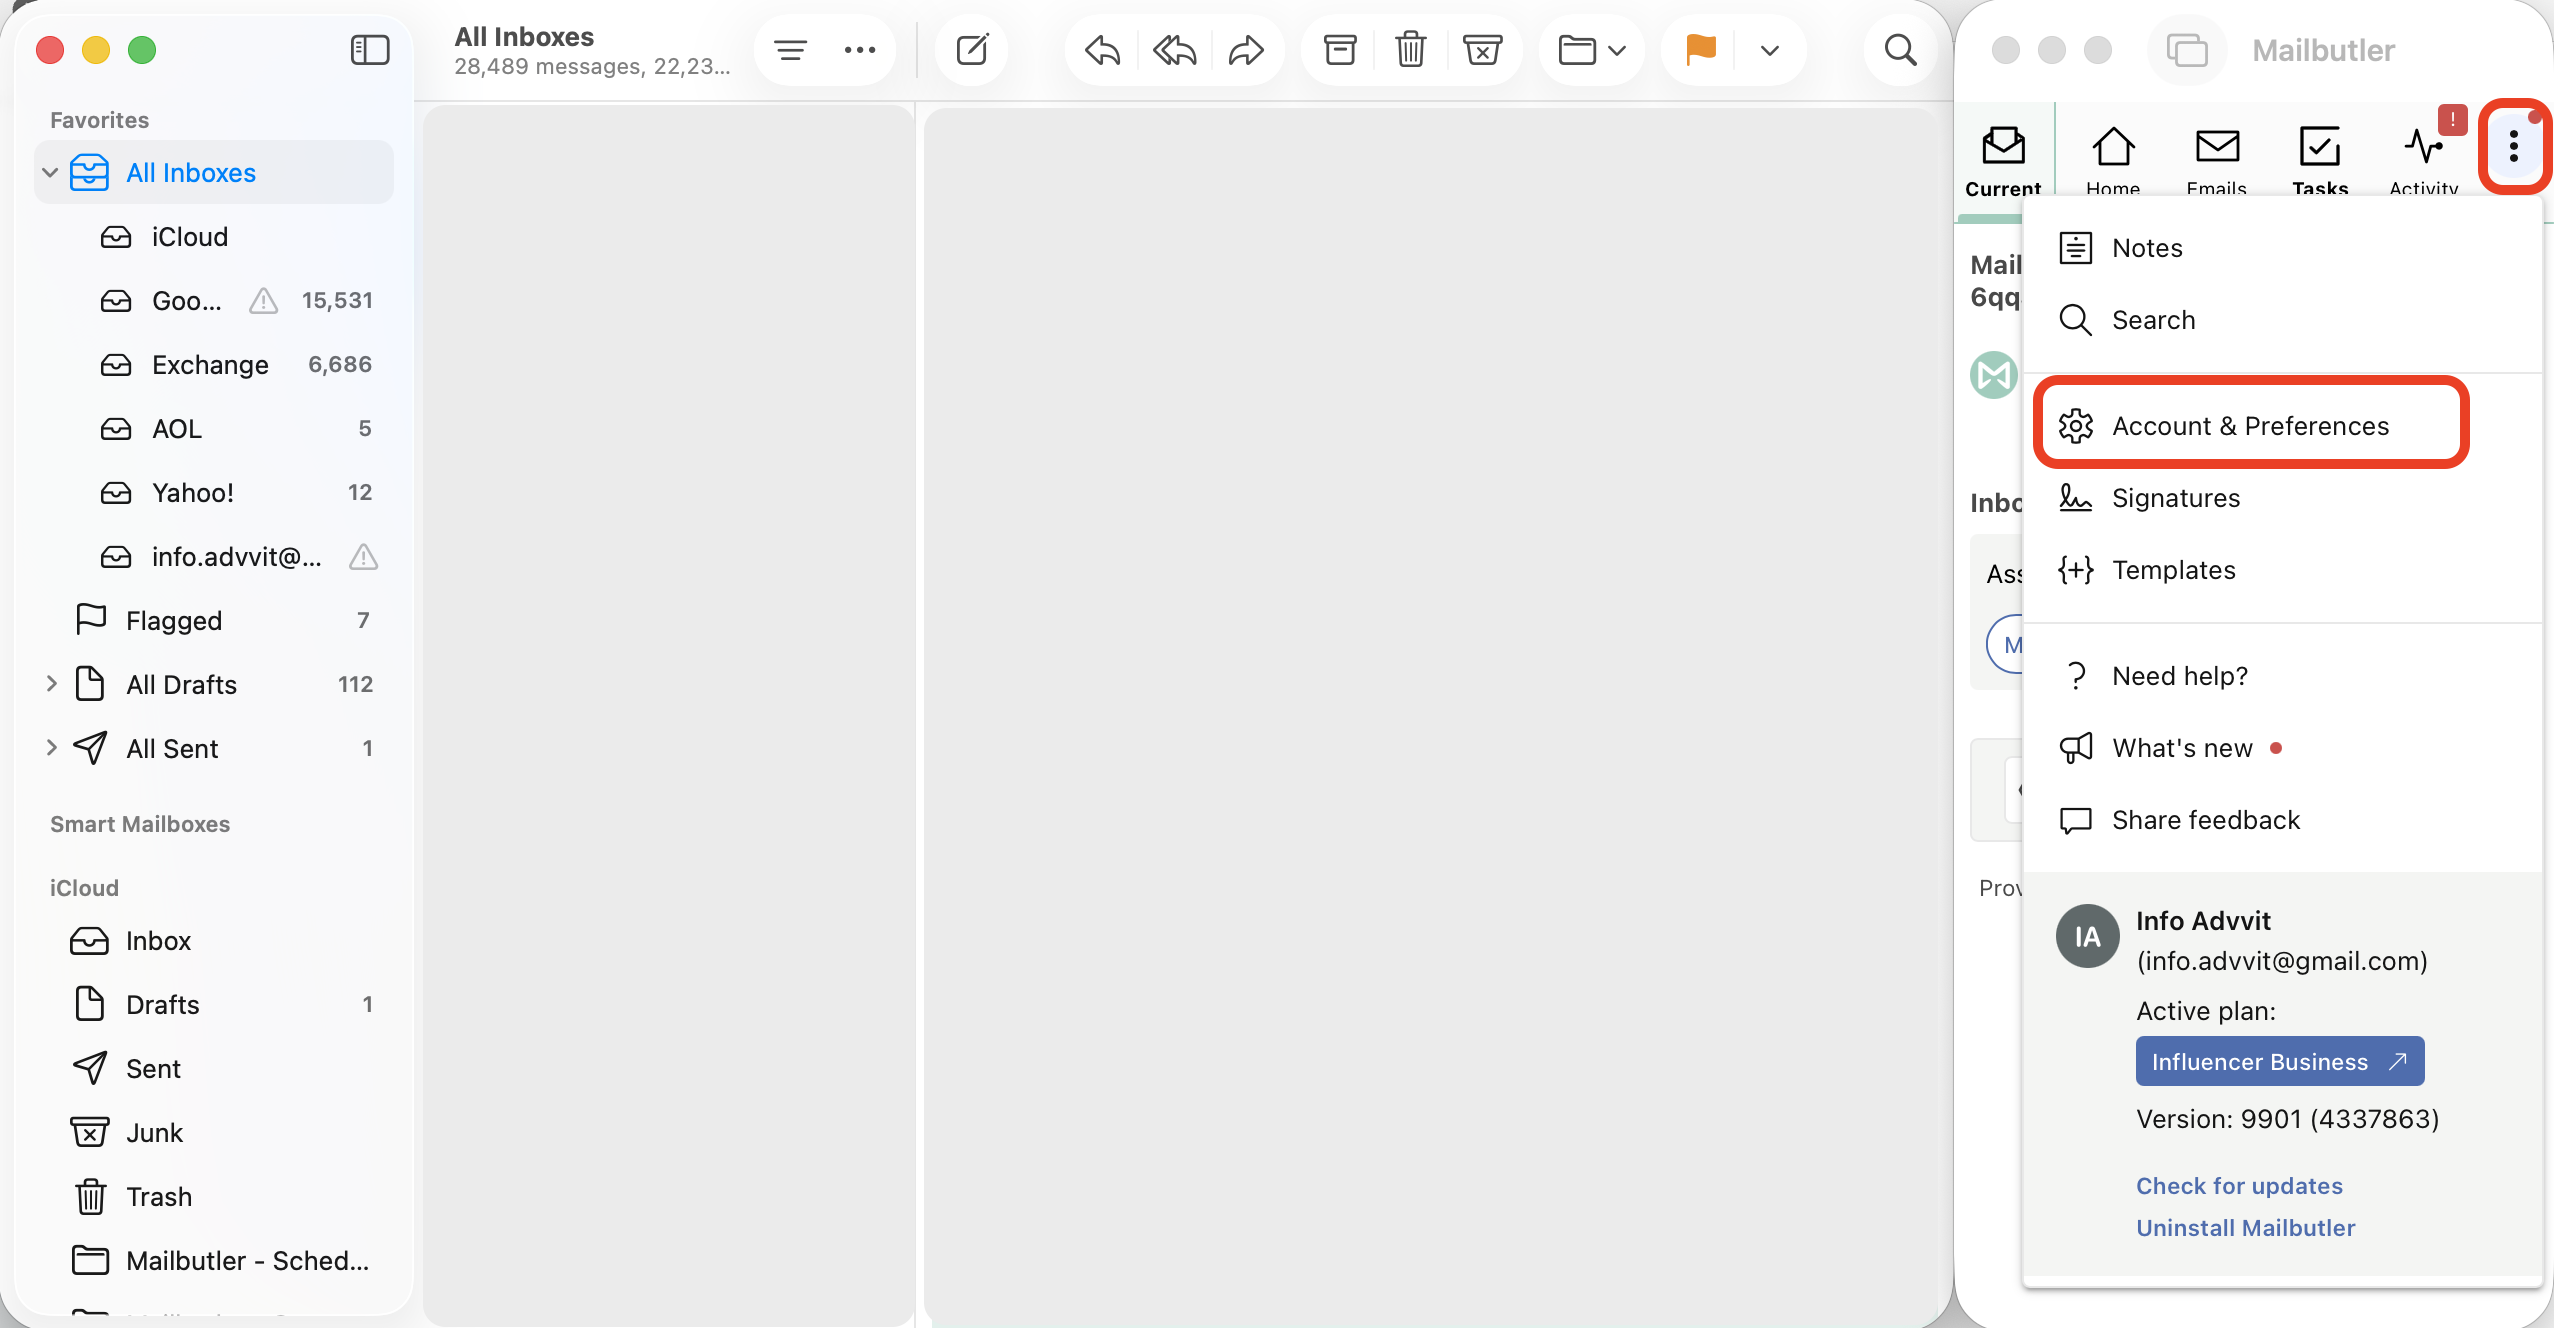
Task: Delete message with toolbar trash icon
Action: (x=1411, y=50)
